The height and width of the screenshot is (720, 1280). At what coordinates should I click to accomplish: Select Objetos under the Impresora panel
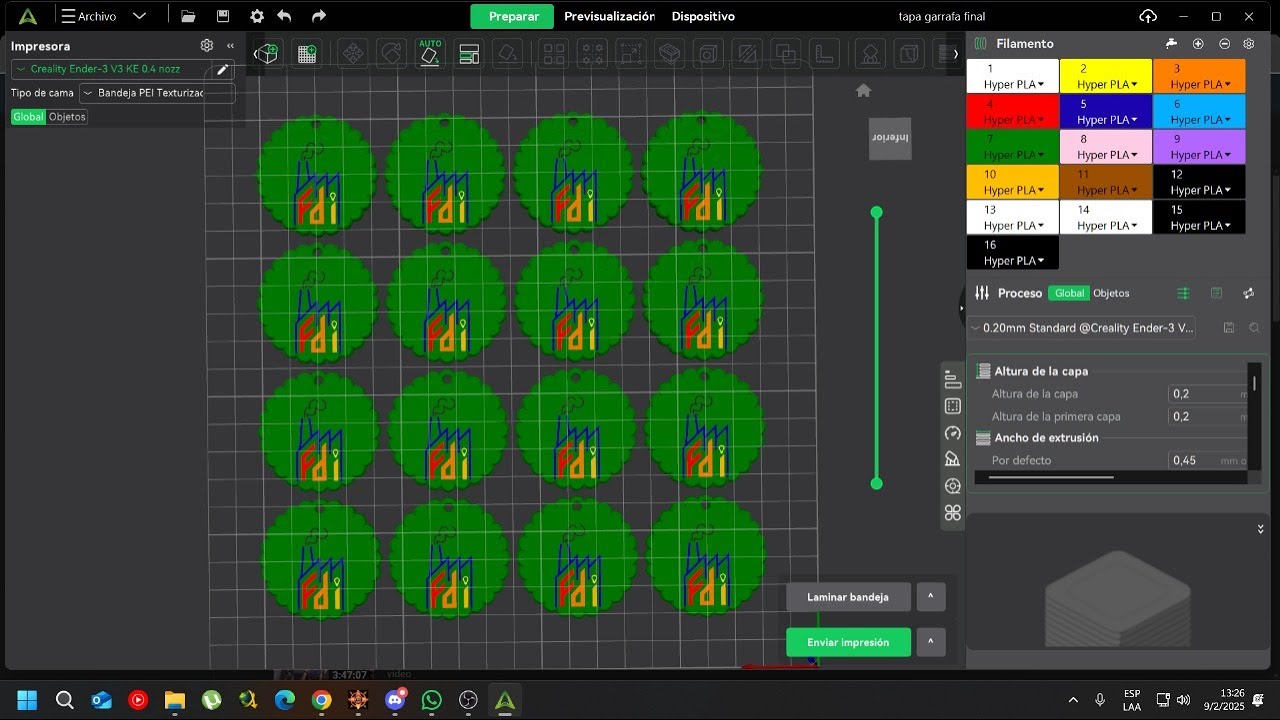click(x=67, y=117)
